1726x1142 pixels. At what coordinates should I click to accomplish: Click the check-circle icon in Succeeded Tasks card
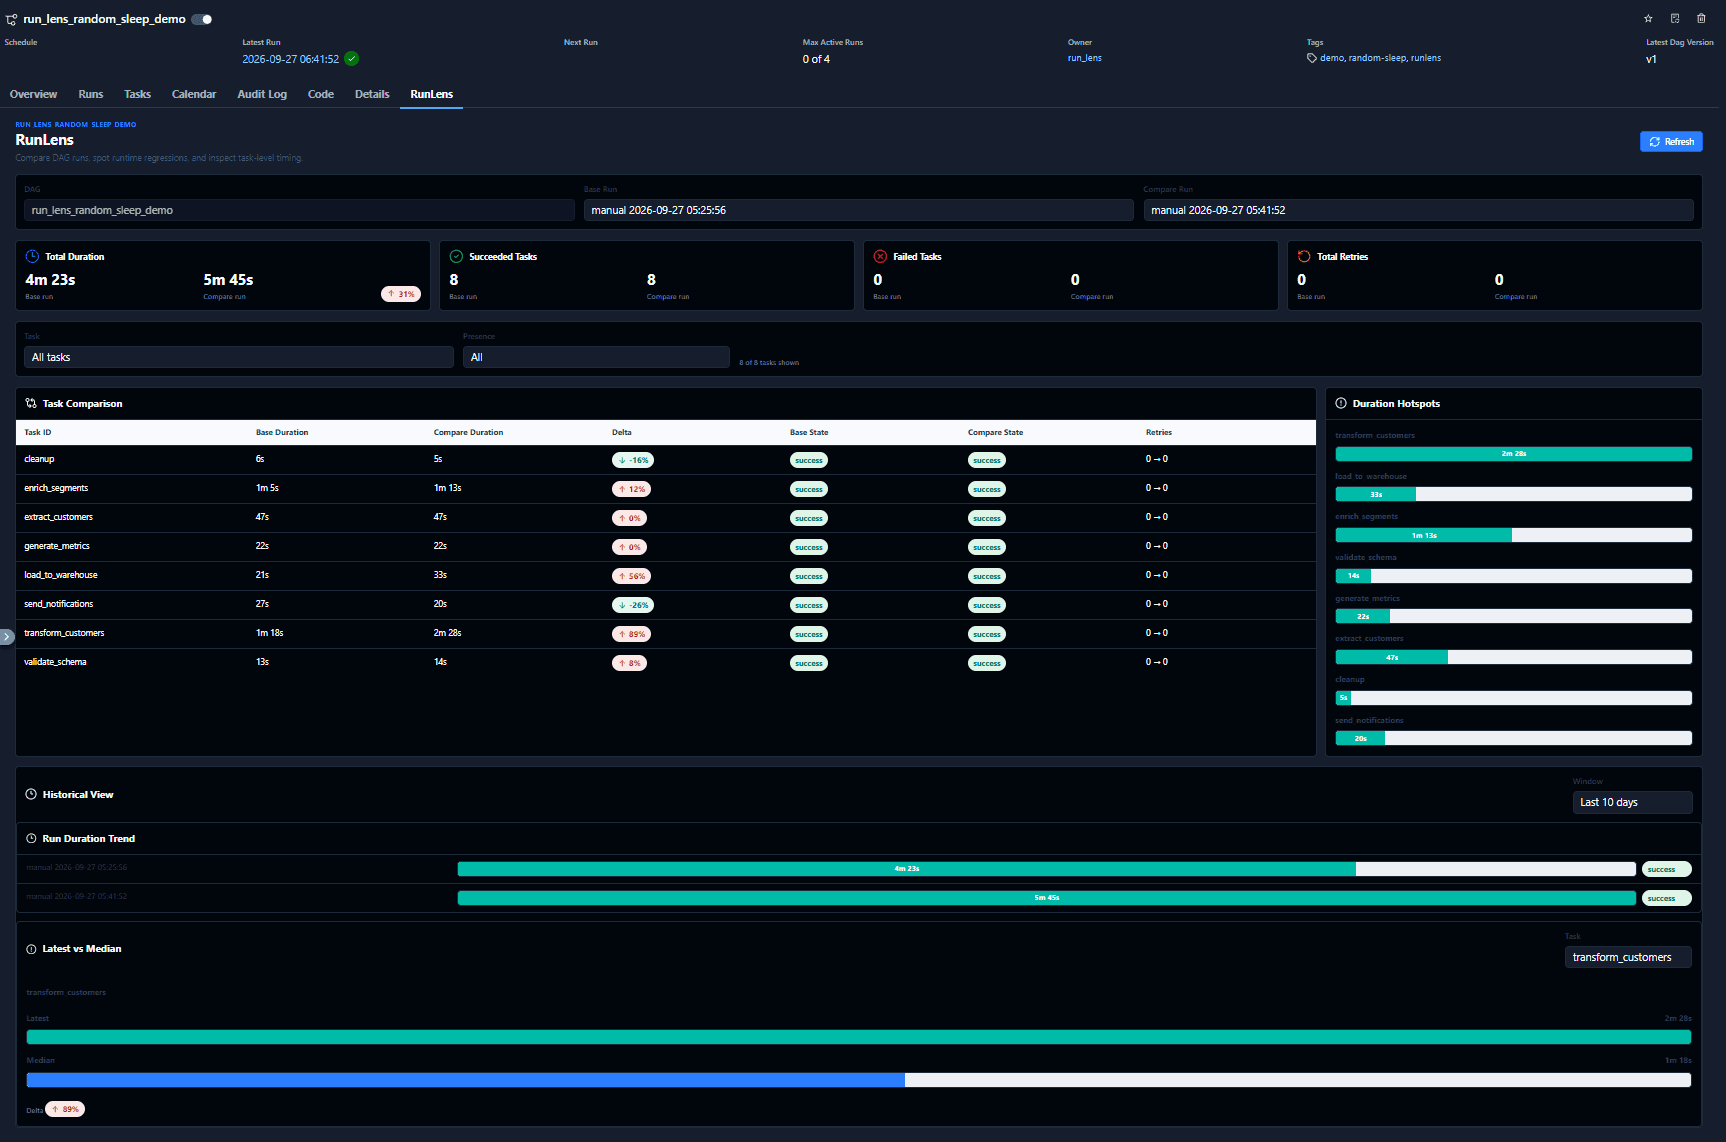[x=457, y=256]
